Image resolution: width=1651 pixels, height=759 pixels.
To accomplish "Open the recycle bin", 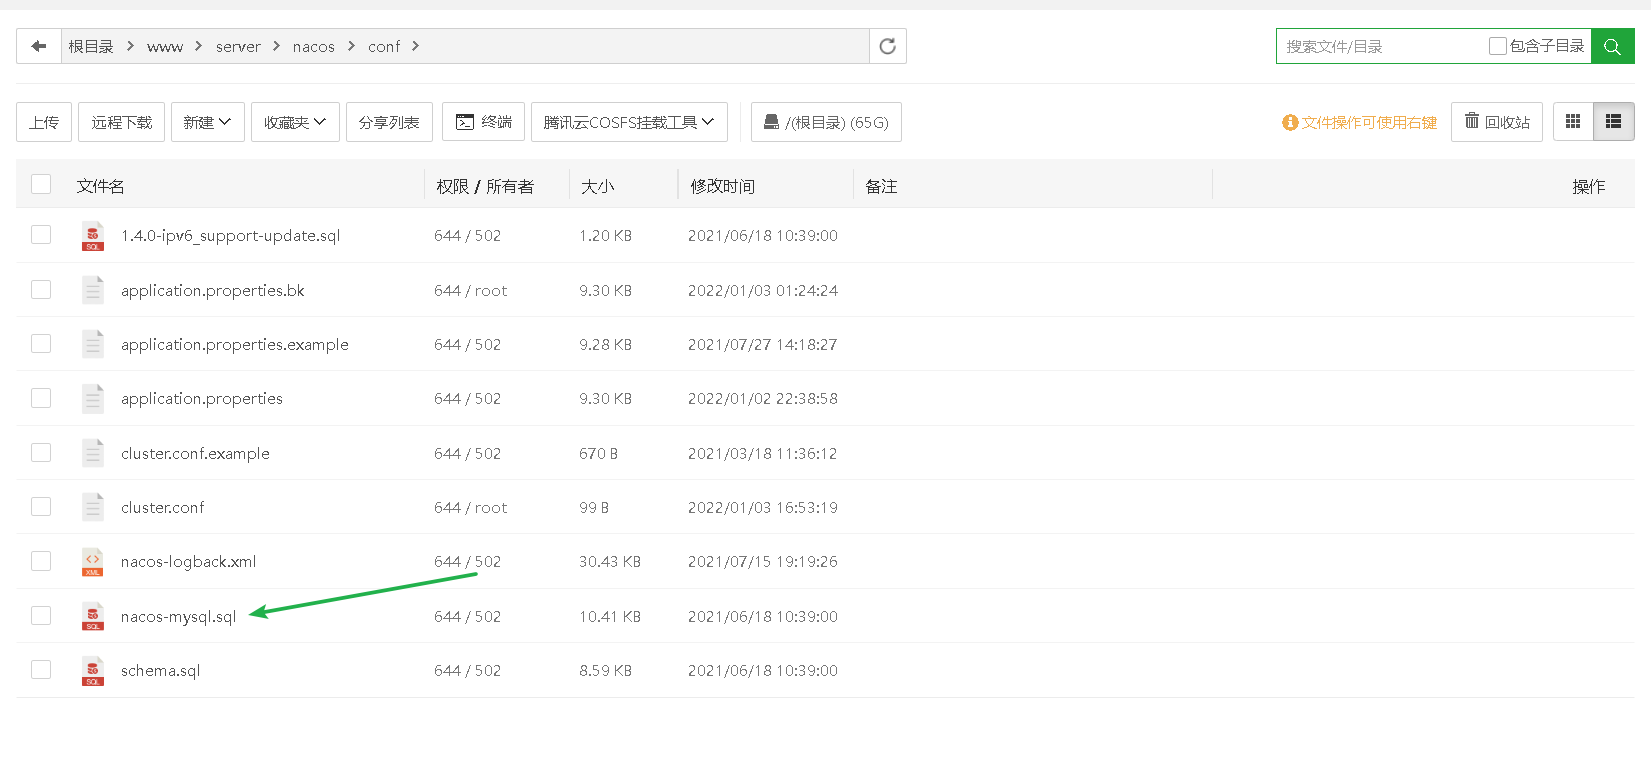I will tap(1497, 122).
